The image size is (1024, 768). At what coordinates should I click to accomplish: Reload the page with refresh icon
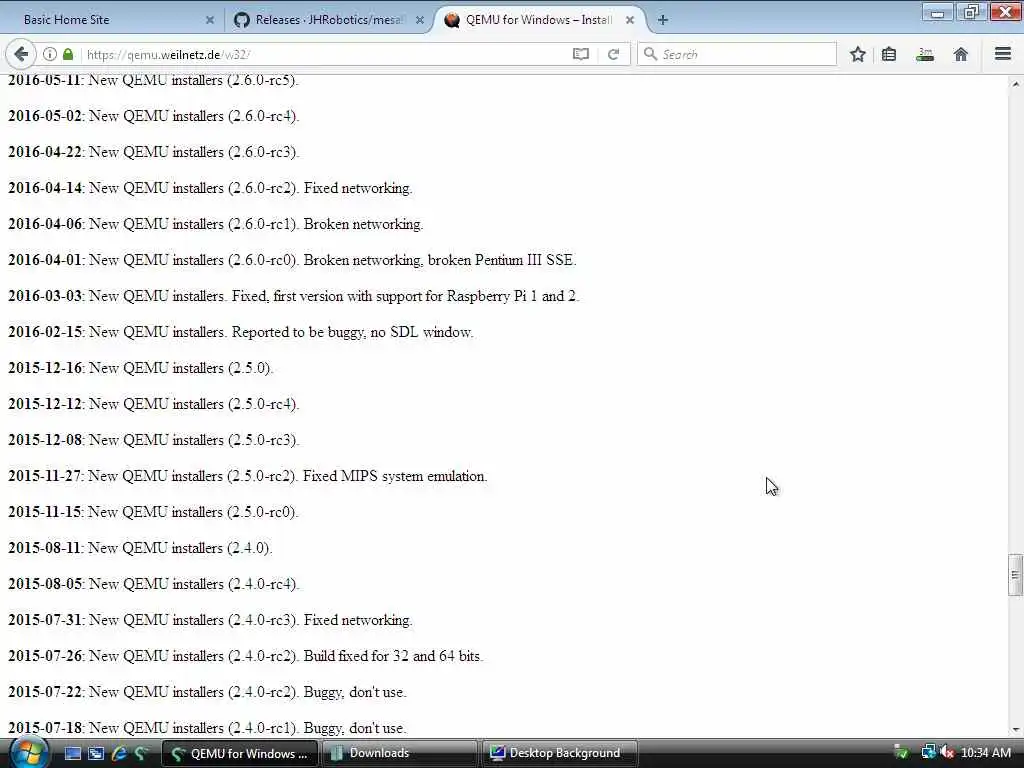coord(613,54)
